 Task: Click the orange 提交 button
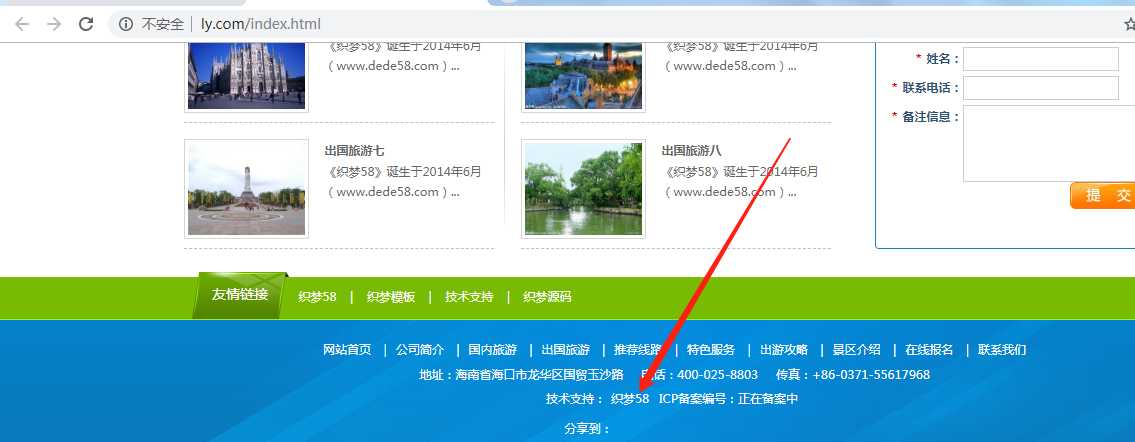[x=1102, y=195]
